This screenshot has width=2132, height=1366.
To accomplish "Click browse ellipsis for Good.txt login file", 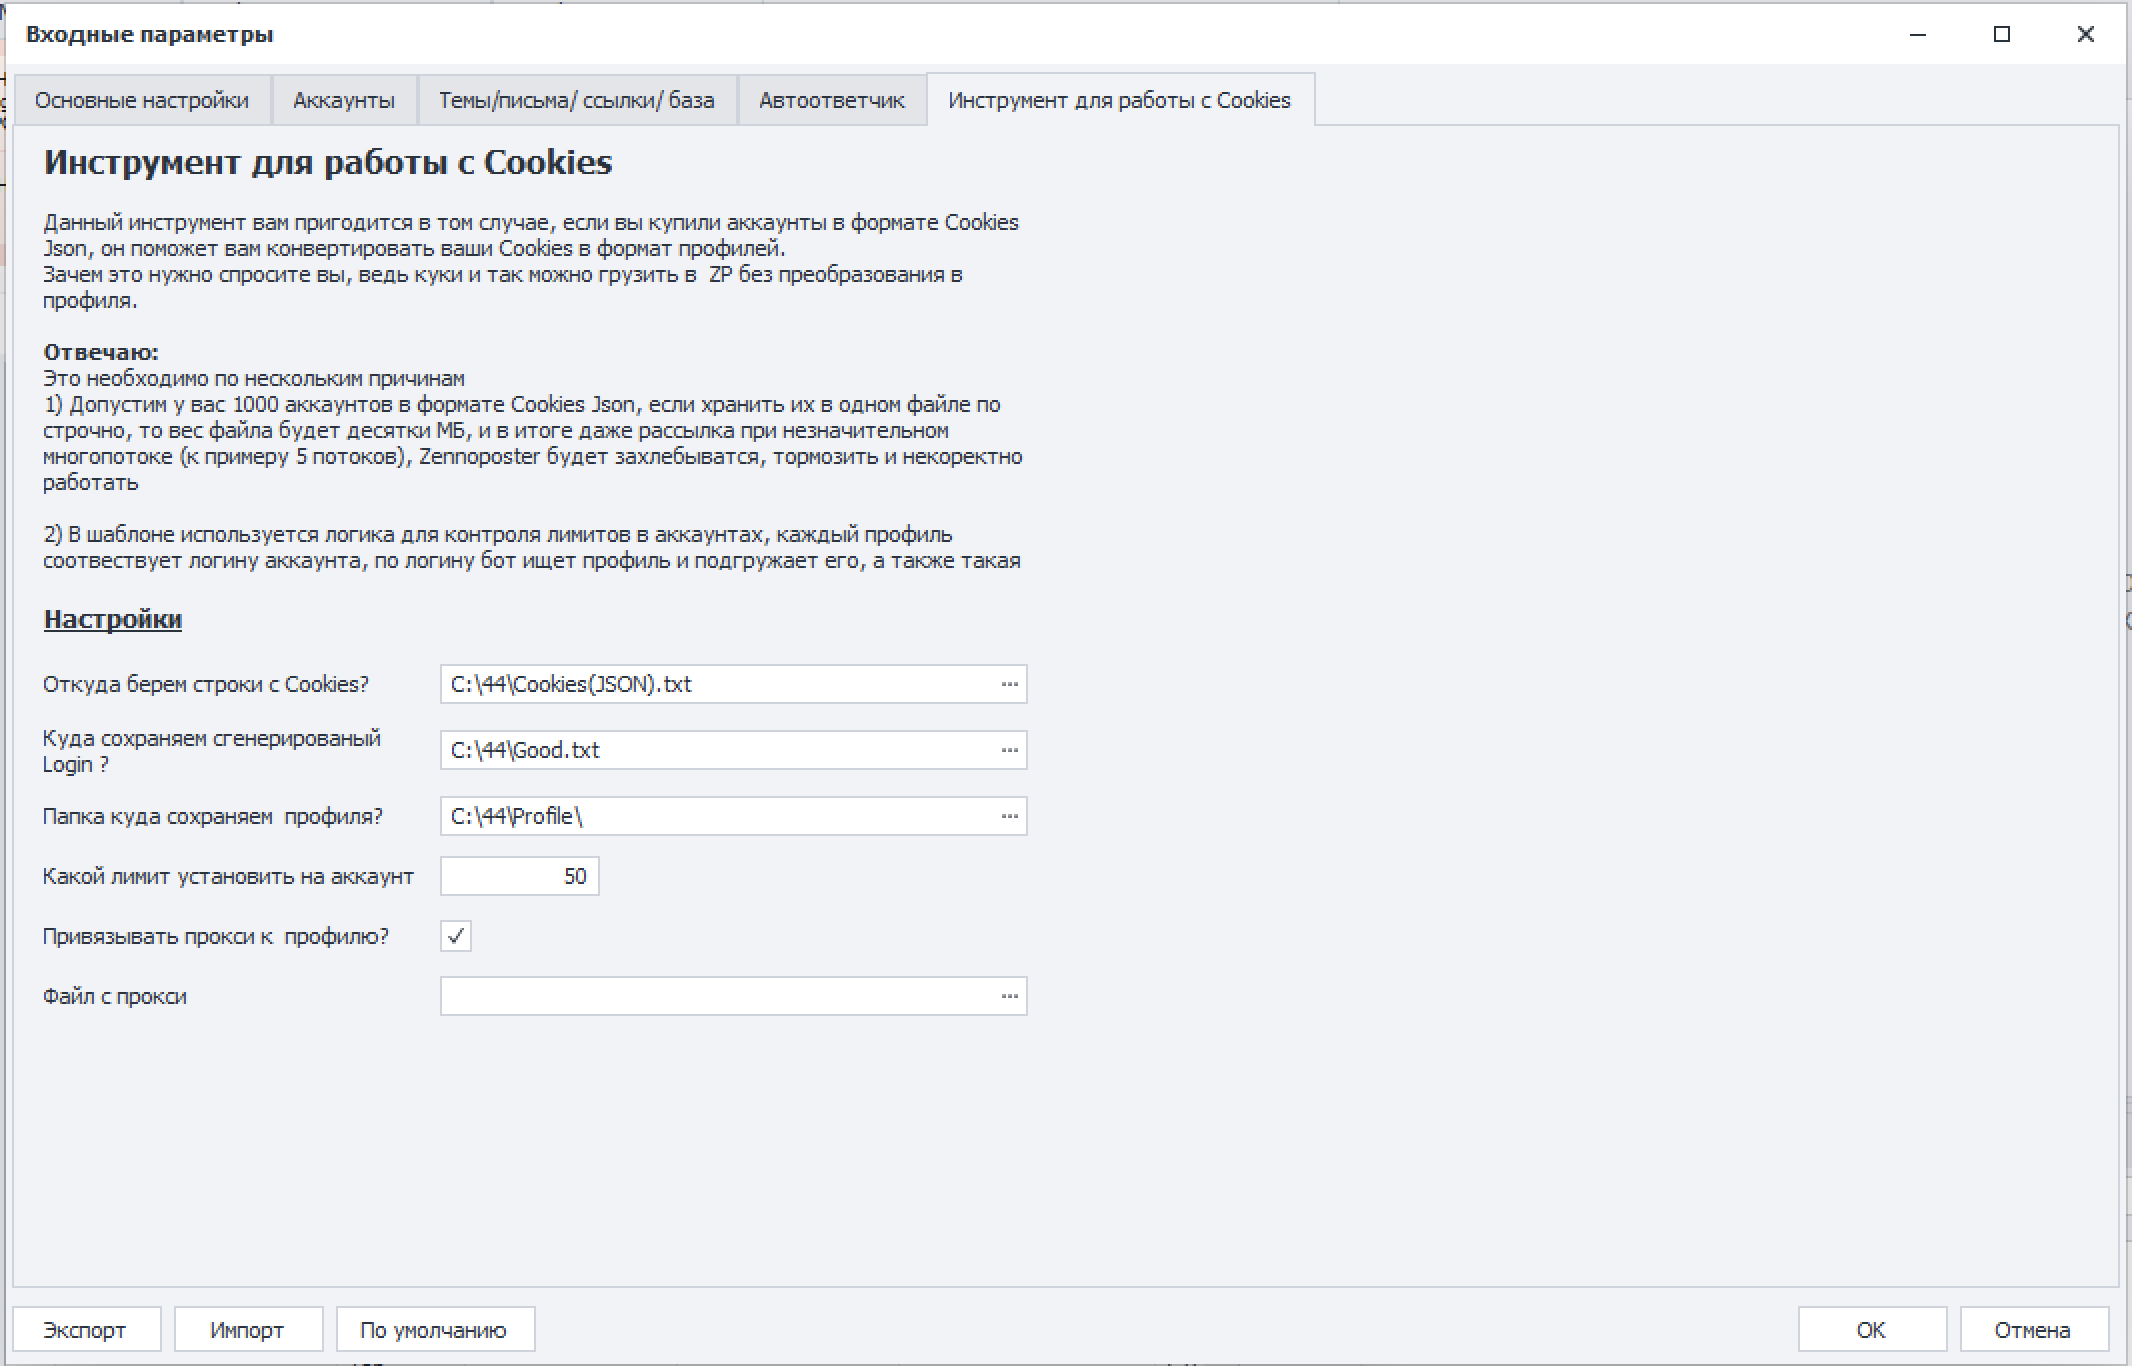I will point(1009,751).
